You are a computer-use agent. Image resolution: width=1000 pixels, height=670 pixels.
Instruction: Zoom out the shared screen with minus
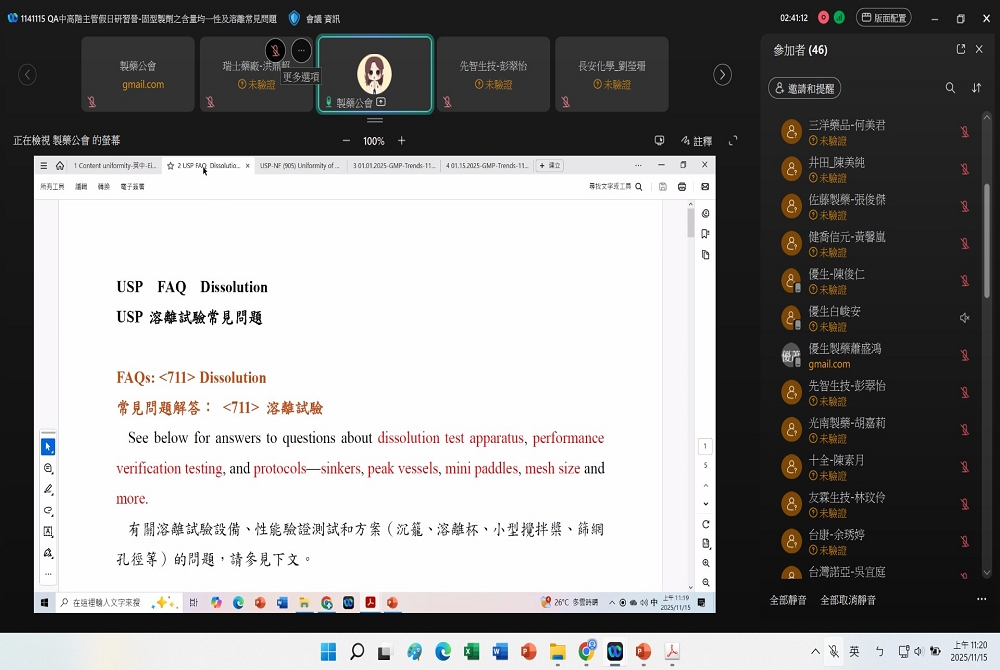coord(346,141)
